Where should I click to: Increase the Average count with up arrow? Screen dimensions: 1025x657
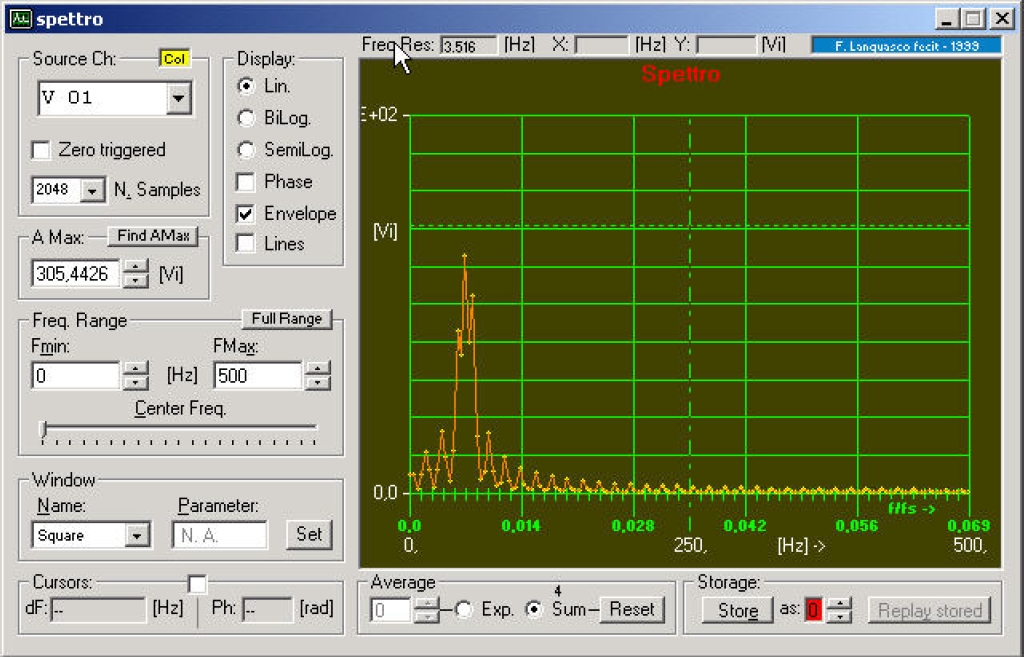pyautogui.click(x=426, y=604)
